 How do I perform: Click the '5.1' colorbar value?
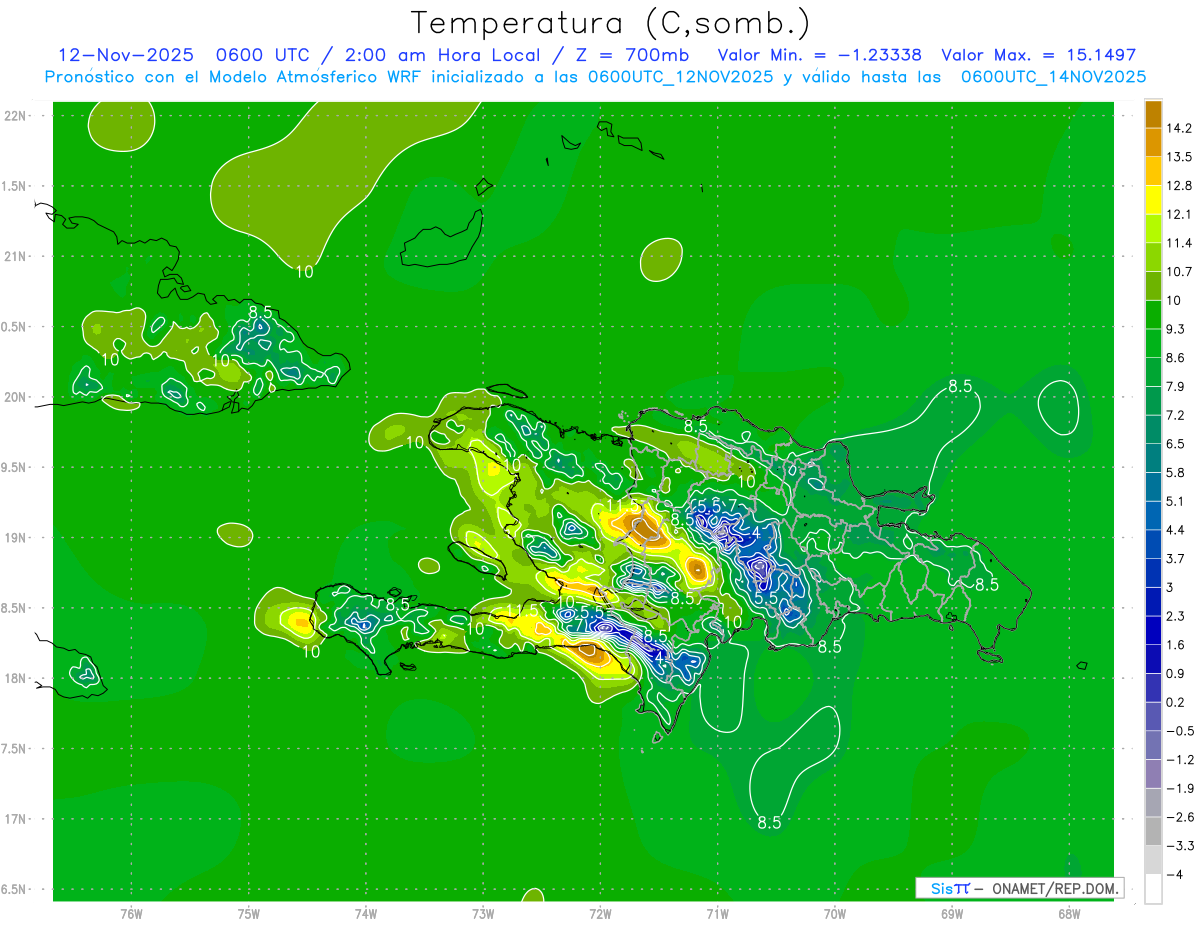tap(1175, 501)
